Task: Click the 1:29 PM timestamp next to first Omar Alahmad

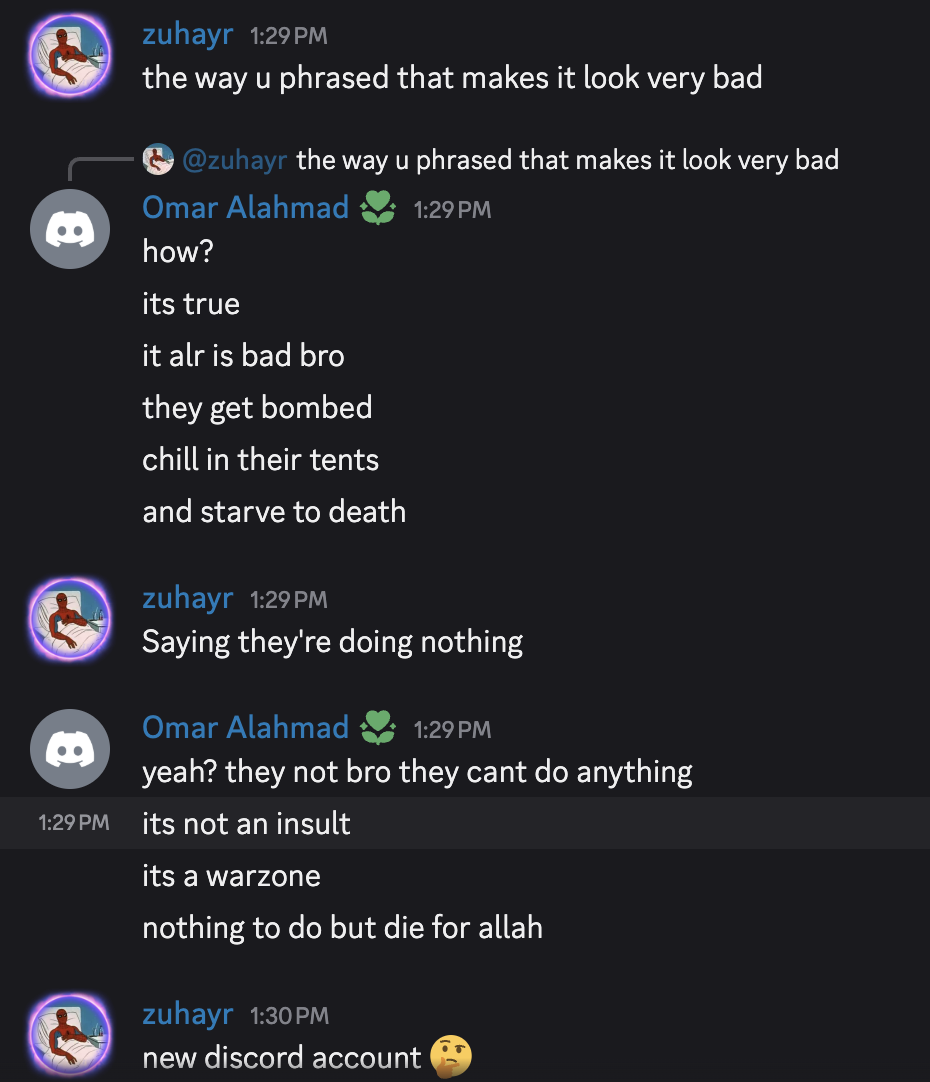Action: tap(452, 210)
